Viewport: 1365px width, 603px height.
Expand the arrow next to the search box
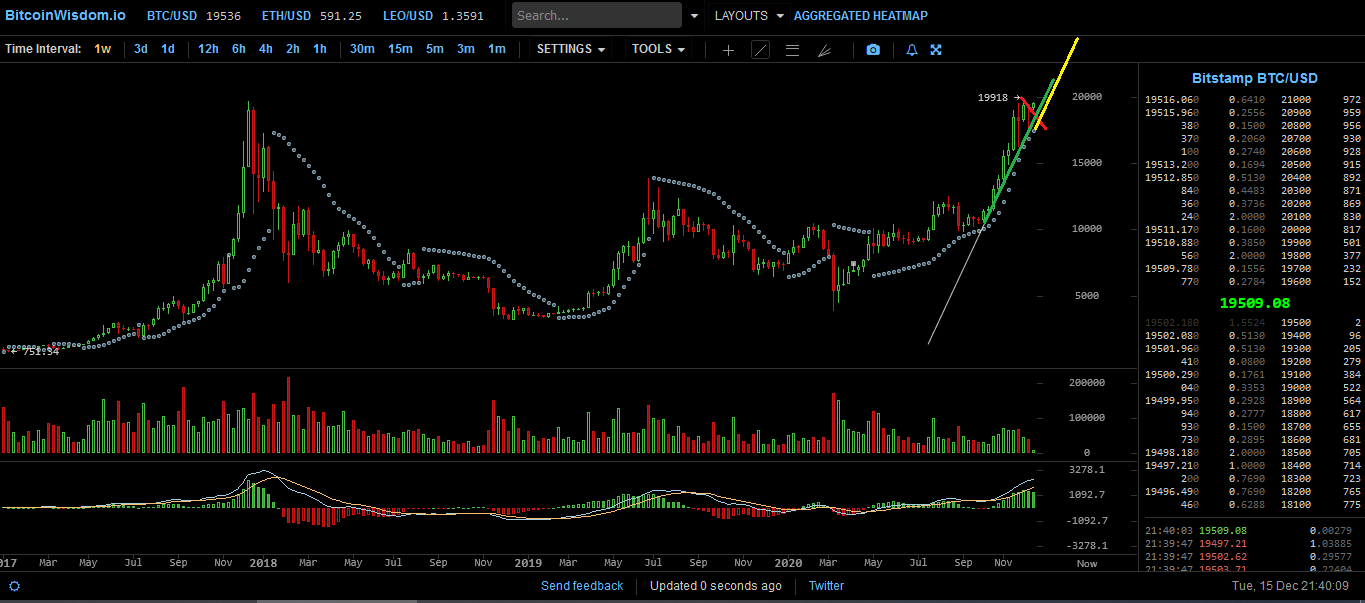tap(695, 16)
